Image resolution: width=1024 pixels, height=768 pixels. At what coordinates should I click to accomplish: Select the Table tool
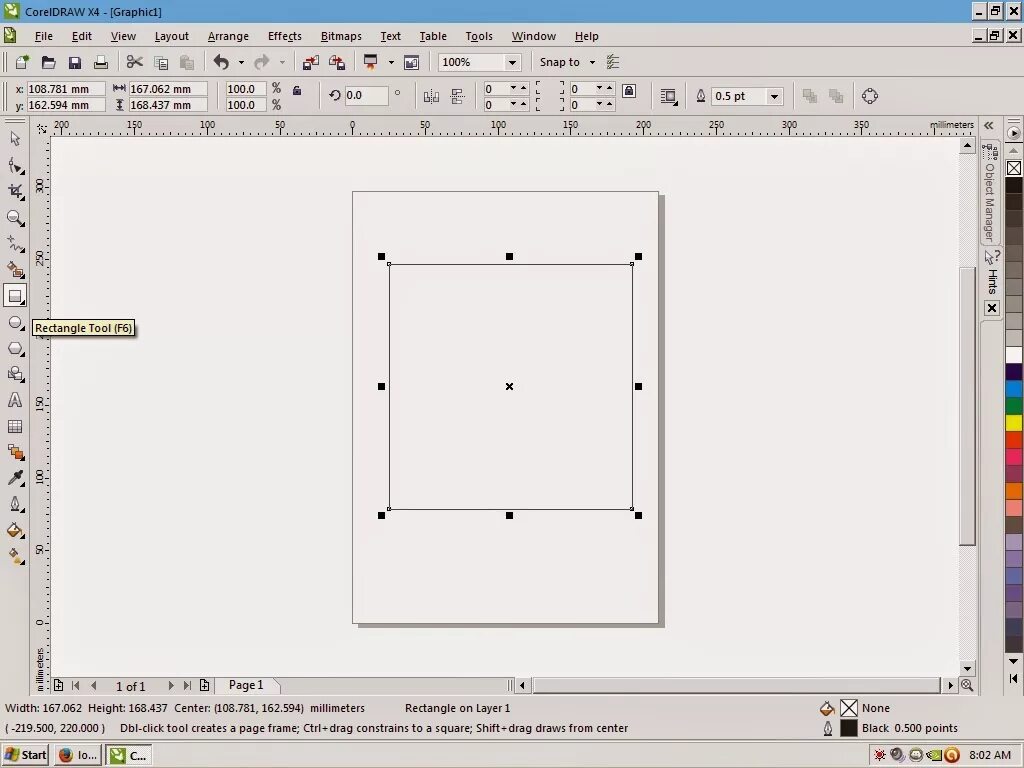[x=15, y=426]
